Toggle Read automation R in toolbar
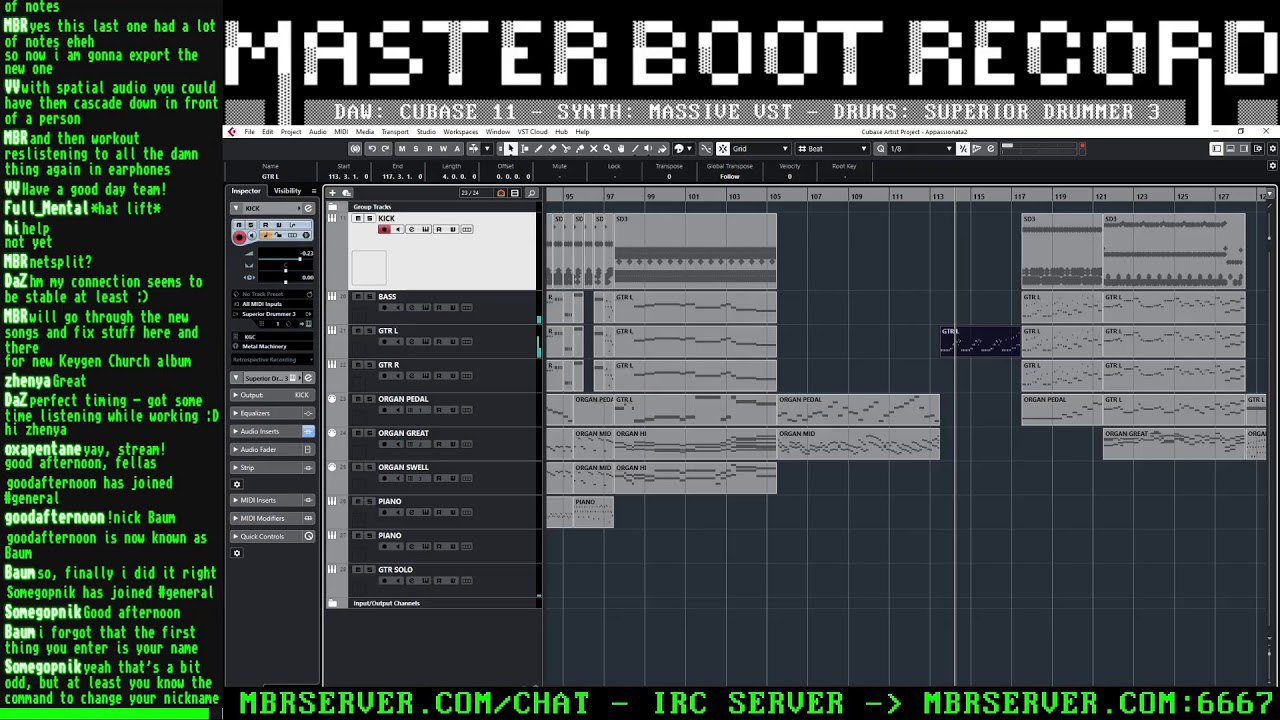Image resolution: width=1280 pixels, height=720 pixels. pyautogui.click(x=429, y=148)
